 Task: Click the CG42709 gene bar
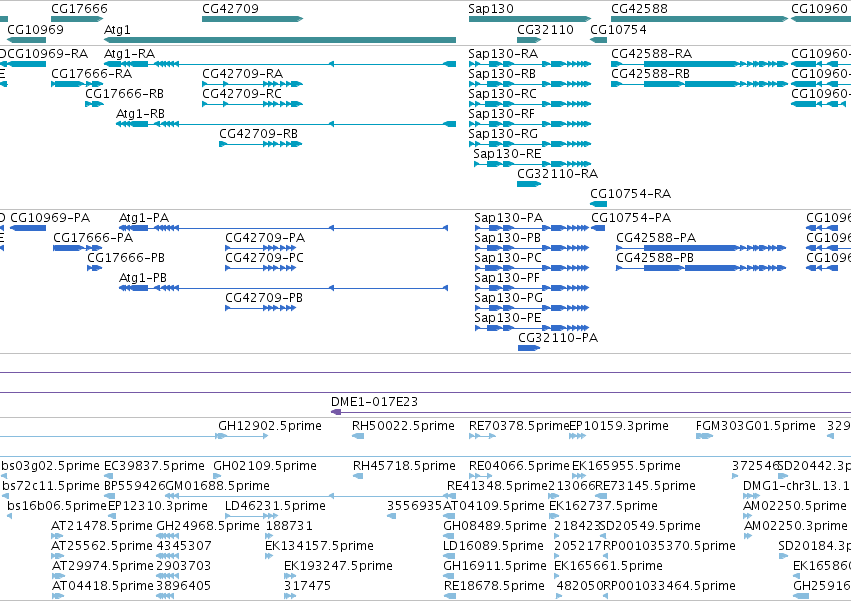pos(252,19)
